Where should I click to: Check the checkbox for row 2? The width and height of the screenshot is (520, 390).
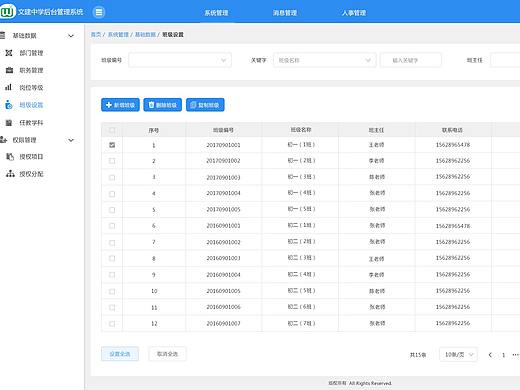(112, 161)
